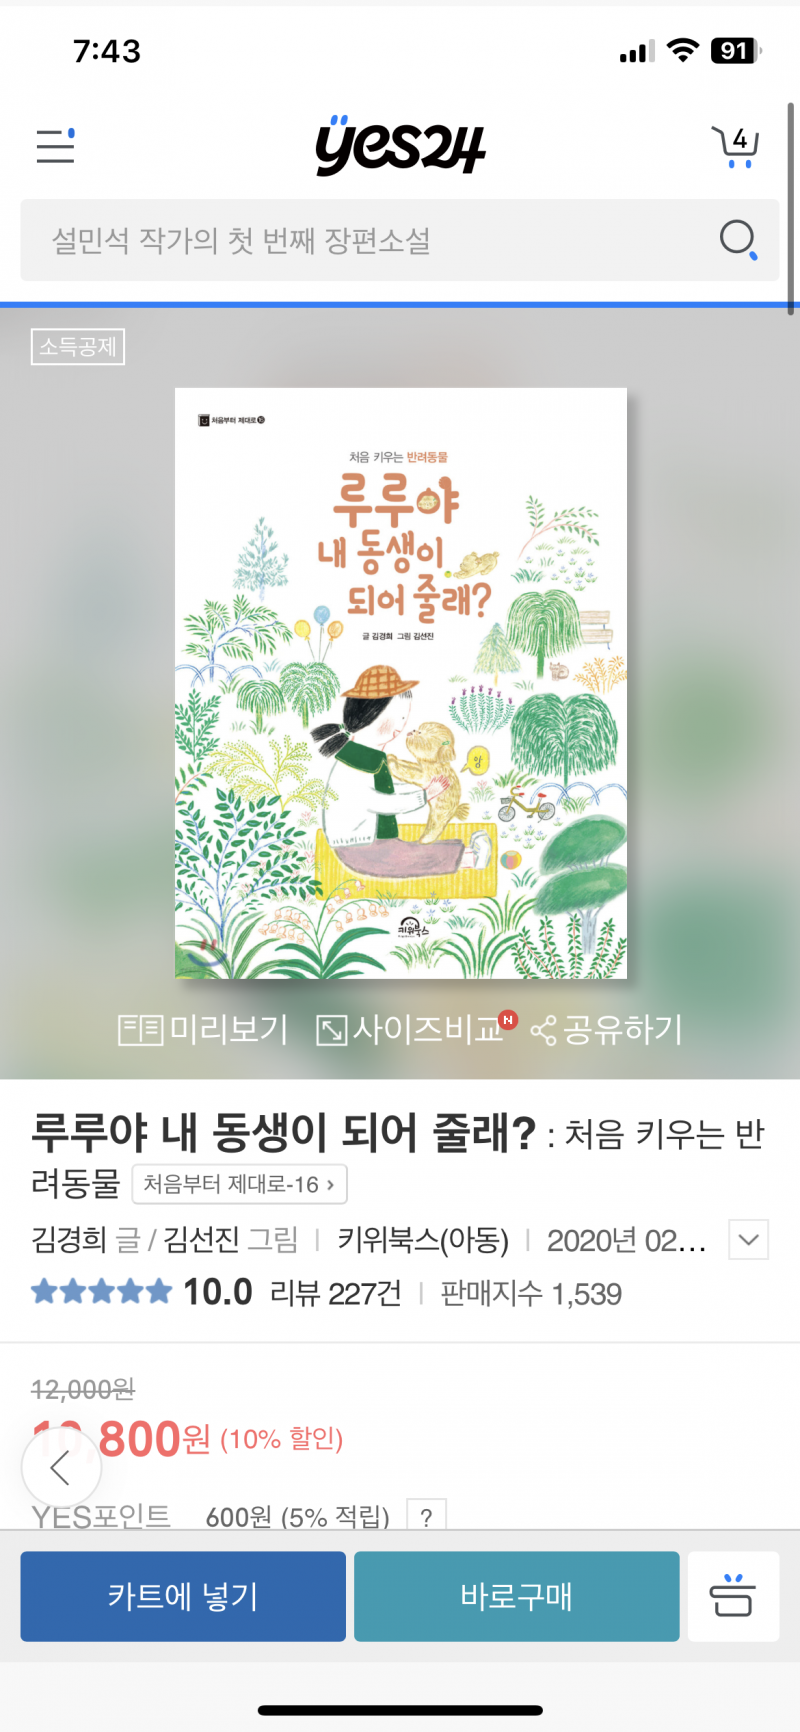800x1732 pixels.
Task: Add the book with 카트에 넣기
Action: pos(183,1596)
